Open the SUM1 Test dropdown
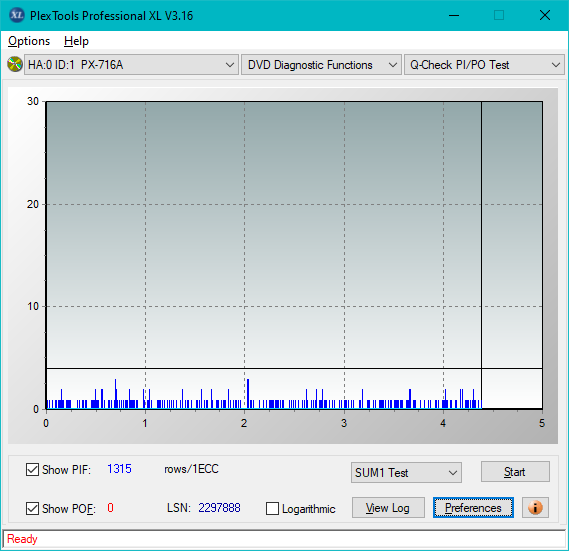This screenshot has width=569, height=551. tap(406, 473)
